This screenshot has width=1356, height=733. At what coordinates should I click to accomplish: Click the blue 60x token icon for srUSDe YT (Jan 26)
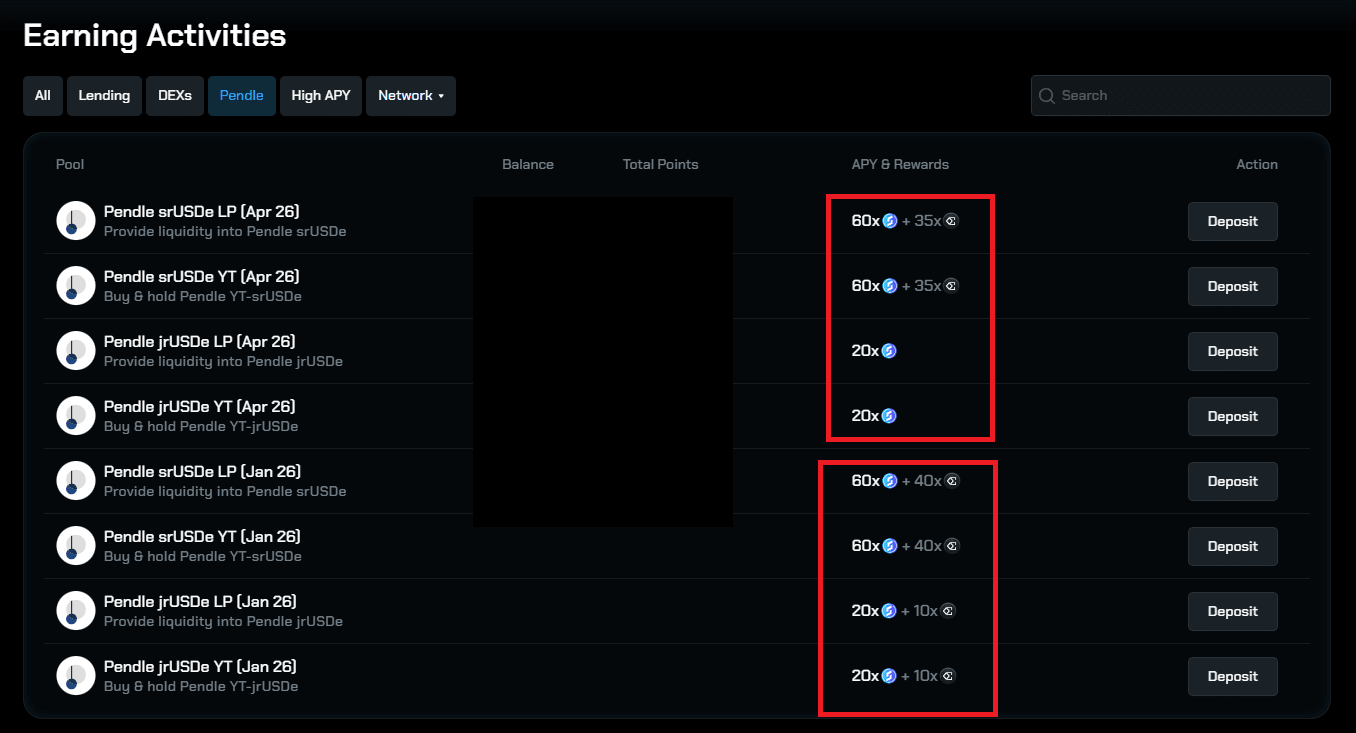click(x=890, y=546)
